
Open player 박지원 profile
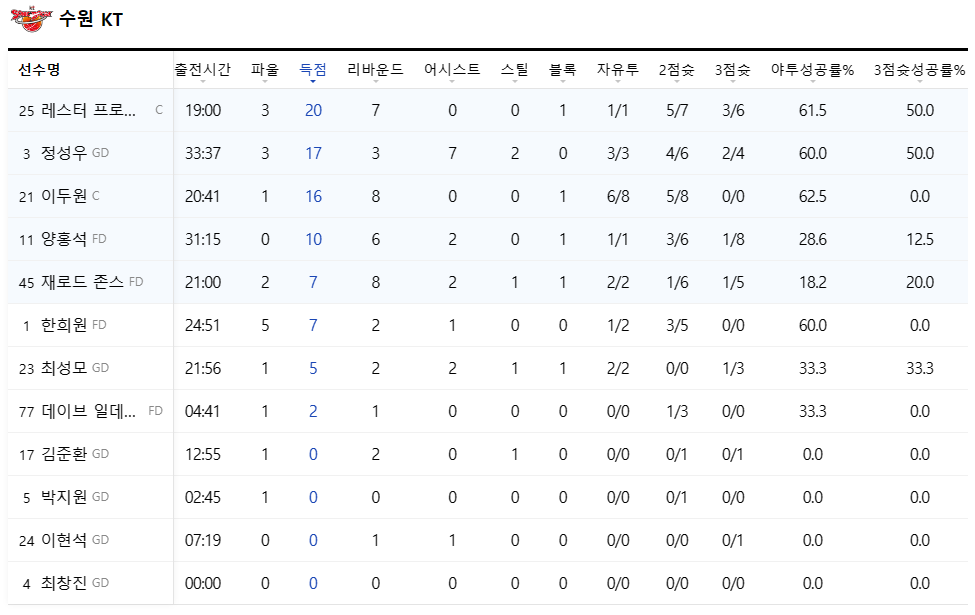(64, 497)
